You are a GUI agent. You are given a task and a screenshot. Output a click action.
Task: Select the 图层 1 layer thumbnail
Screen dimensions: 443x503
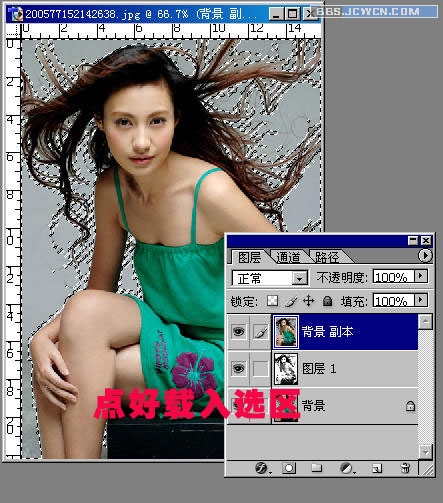tap(286, 369)
